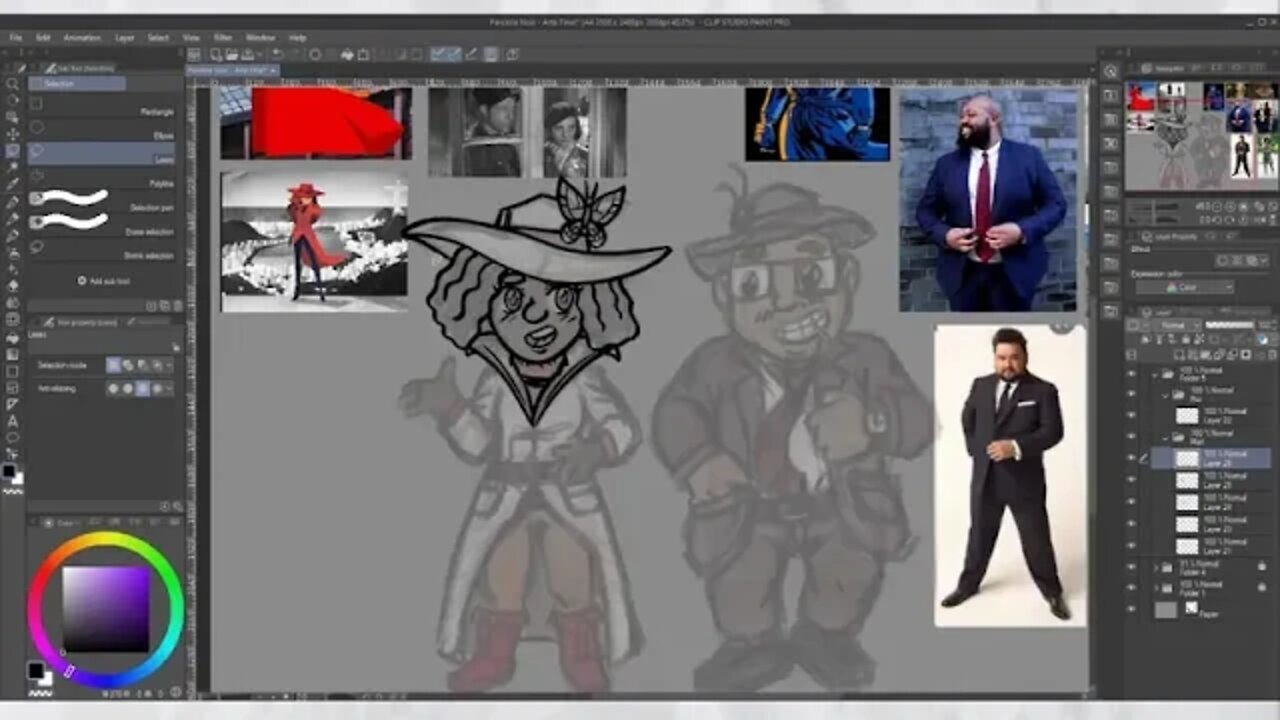
Task: Switch to the Pandora Noir canvas tab
Action: click(232, 70)
